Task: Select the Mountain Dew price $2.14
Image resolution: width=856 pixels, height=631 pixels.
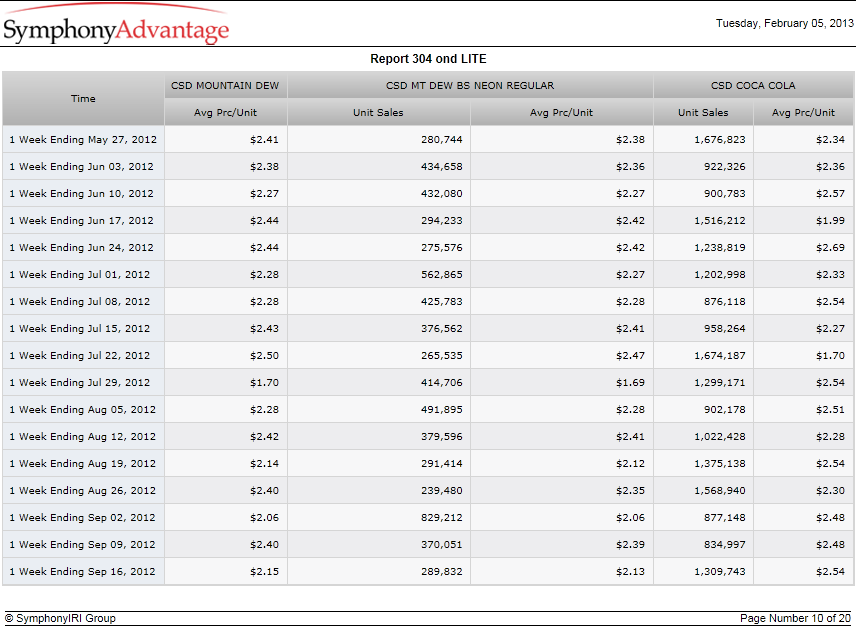Action: click(264, 463)
